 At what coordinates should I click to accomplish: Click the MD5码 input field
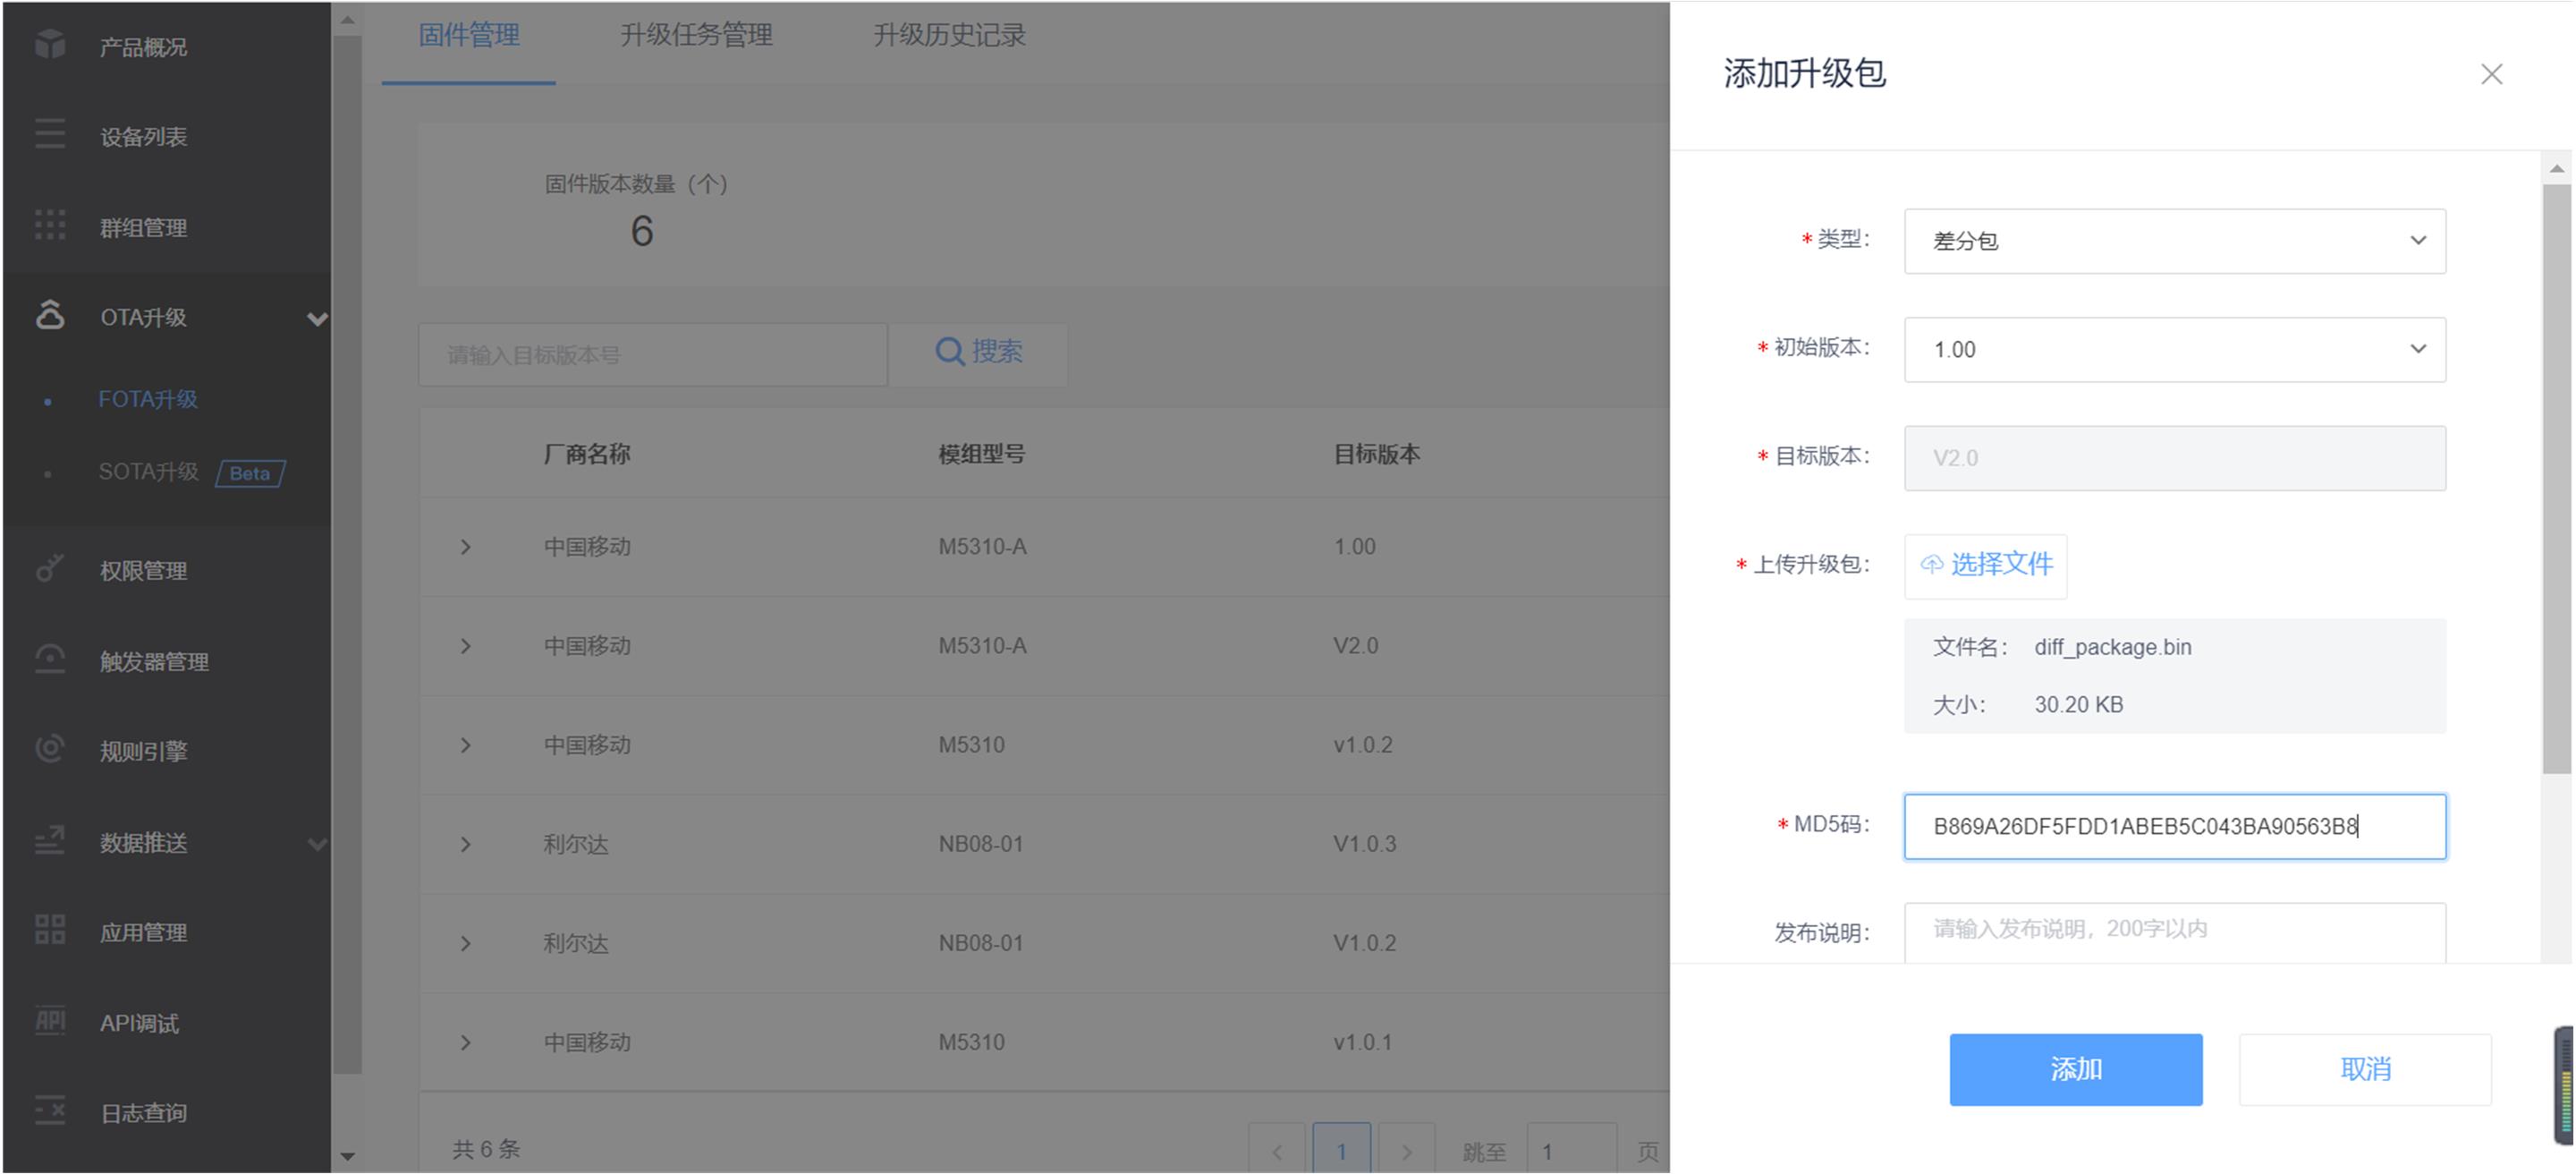coord(2175,826)
